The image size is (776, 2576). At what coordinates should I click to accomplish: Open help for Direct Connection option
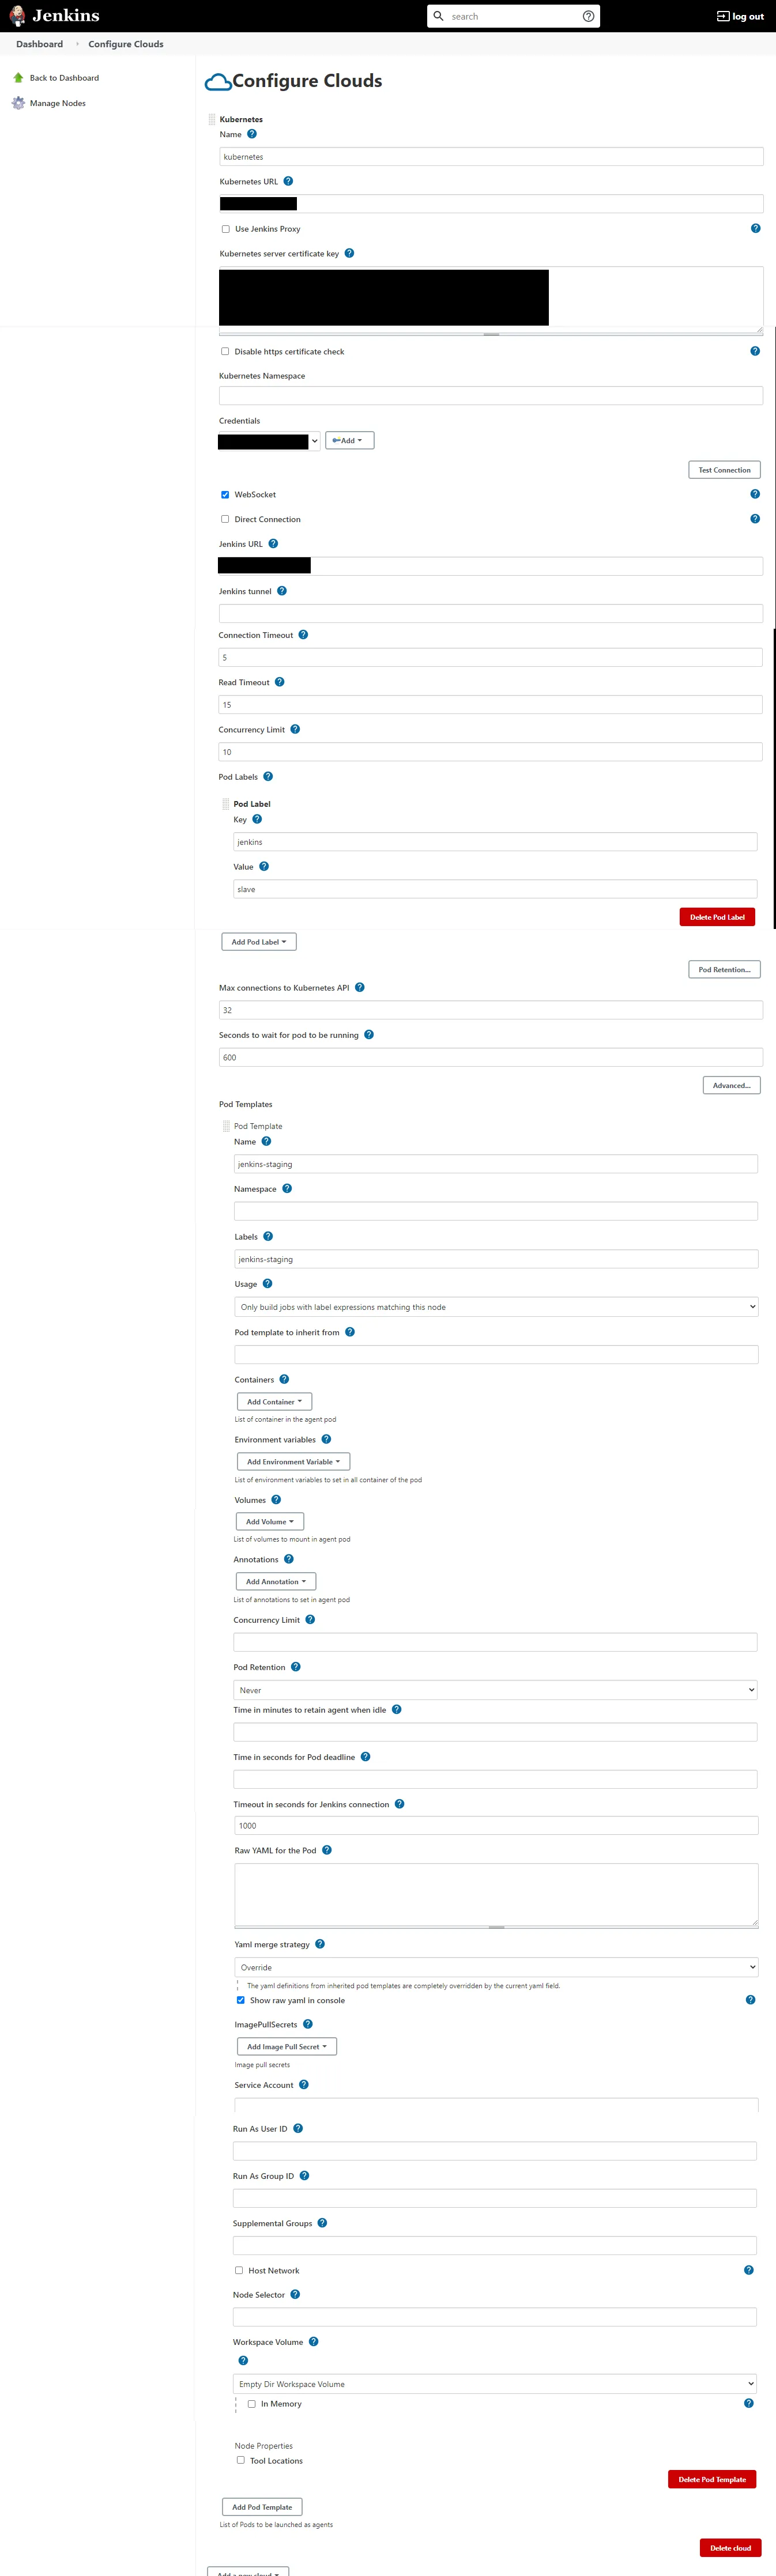pyautogui.click(x=755, y=519)
